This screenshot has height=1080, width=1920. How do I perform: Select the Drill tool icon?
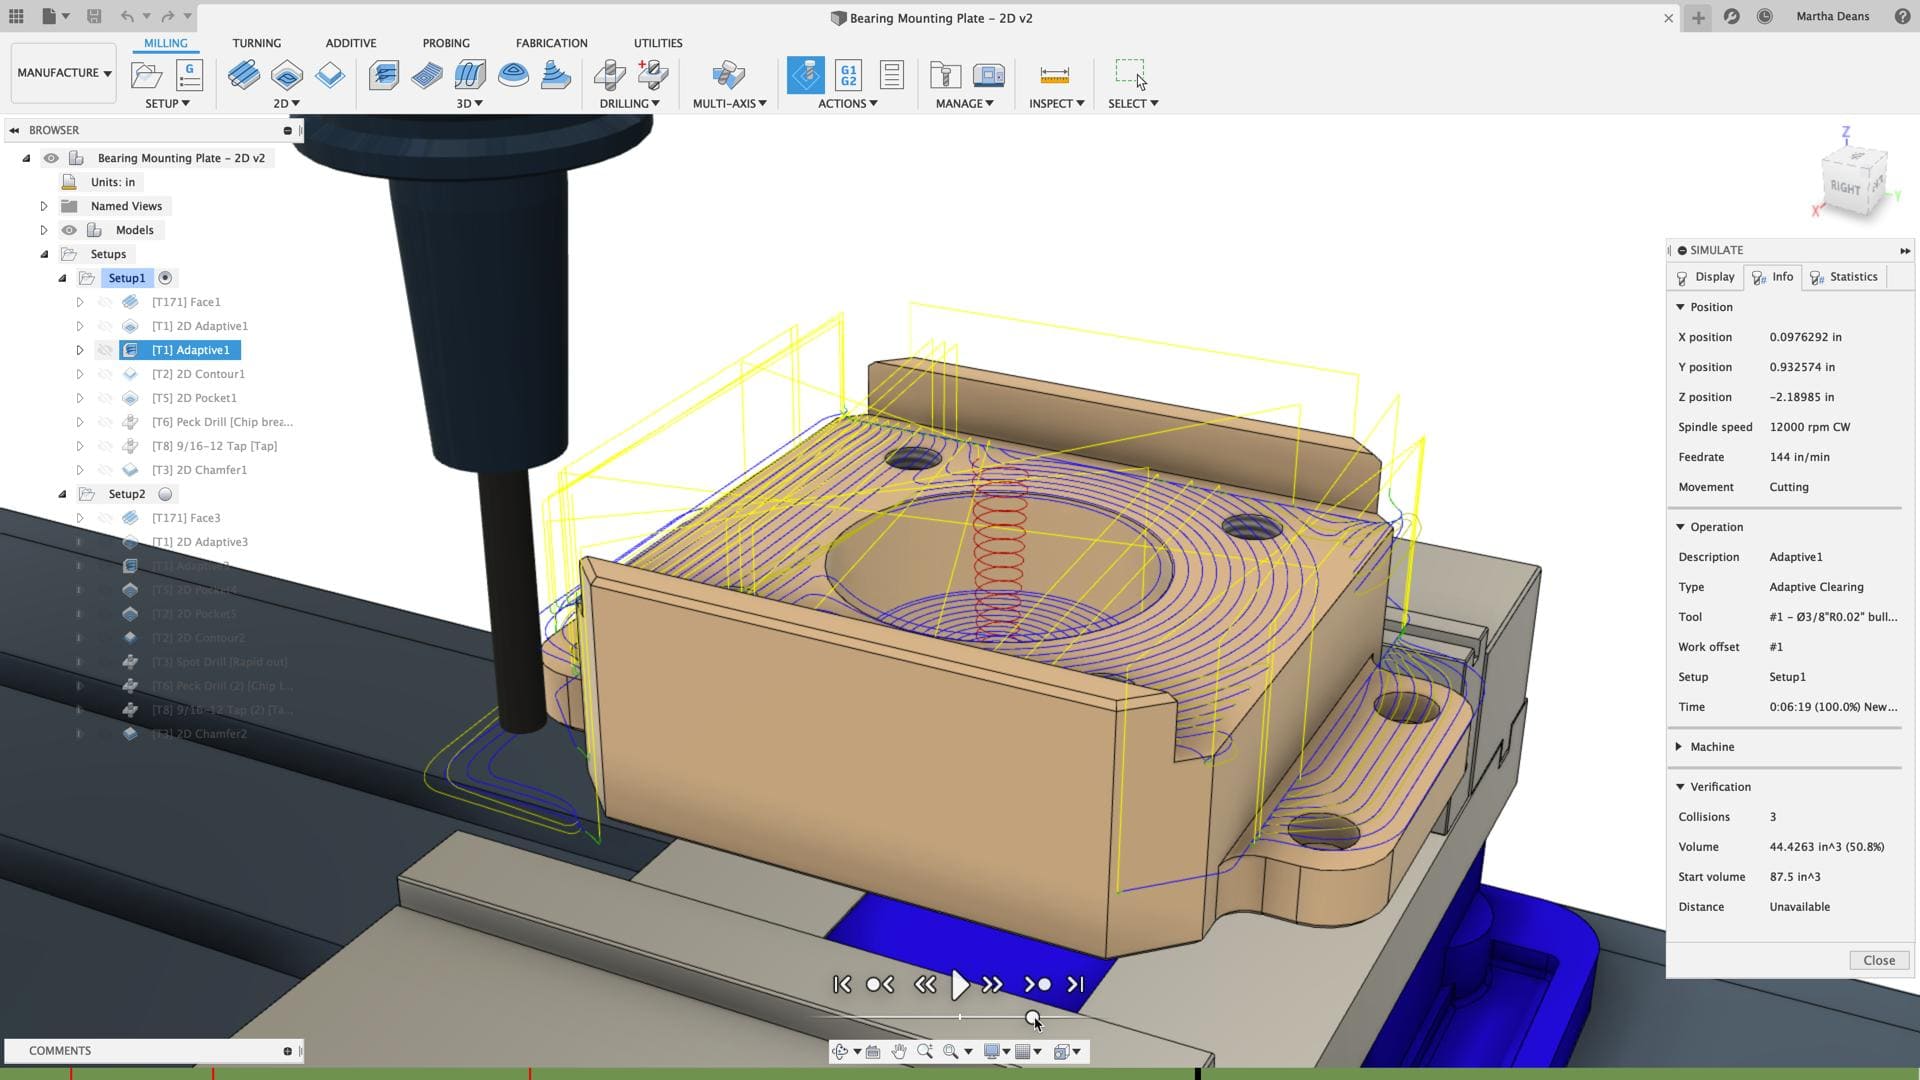click(609, 76)
